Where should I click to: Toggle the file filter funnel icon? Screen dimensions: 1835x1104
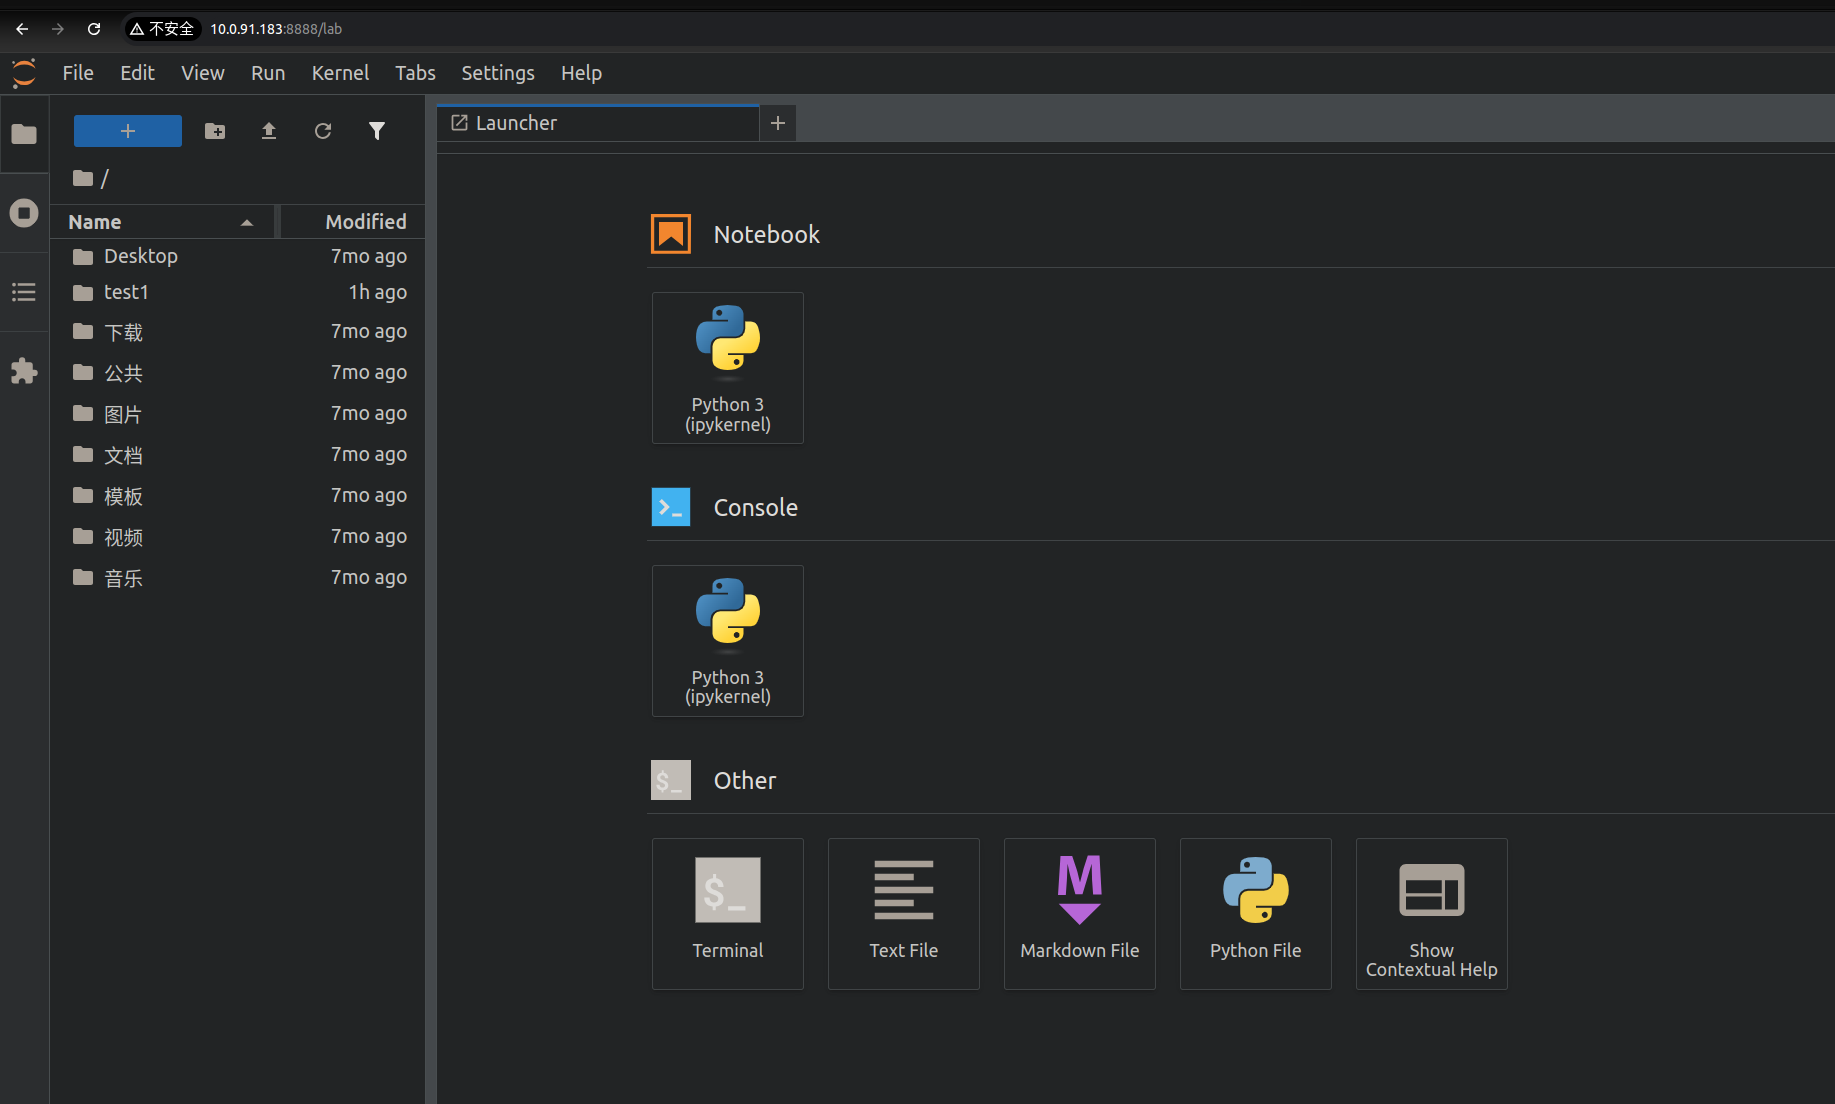point(377,131)
